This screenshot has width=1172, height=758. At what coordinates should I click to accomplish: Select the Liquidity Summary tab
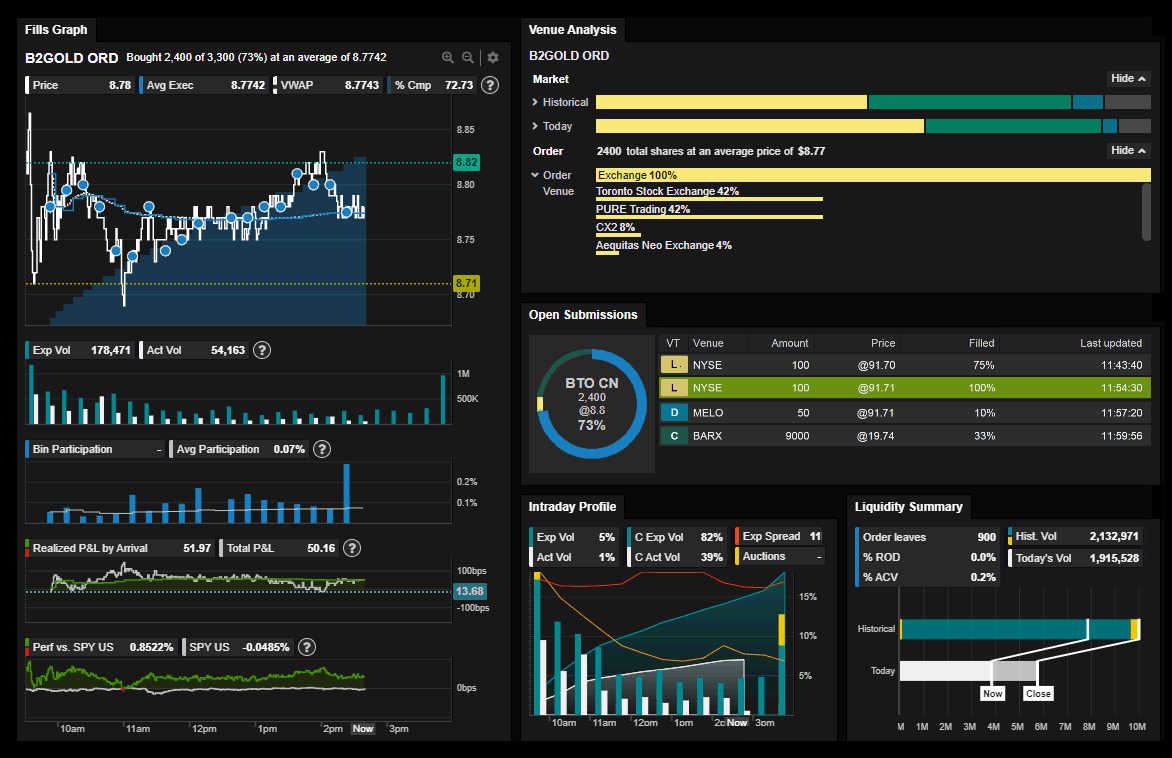tap(909, 507)
